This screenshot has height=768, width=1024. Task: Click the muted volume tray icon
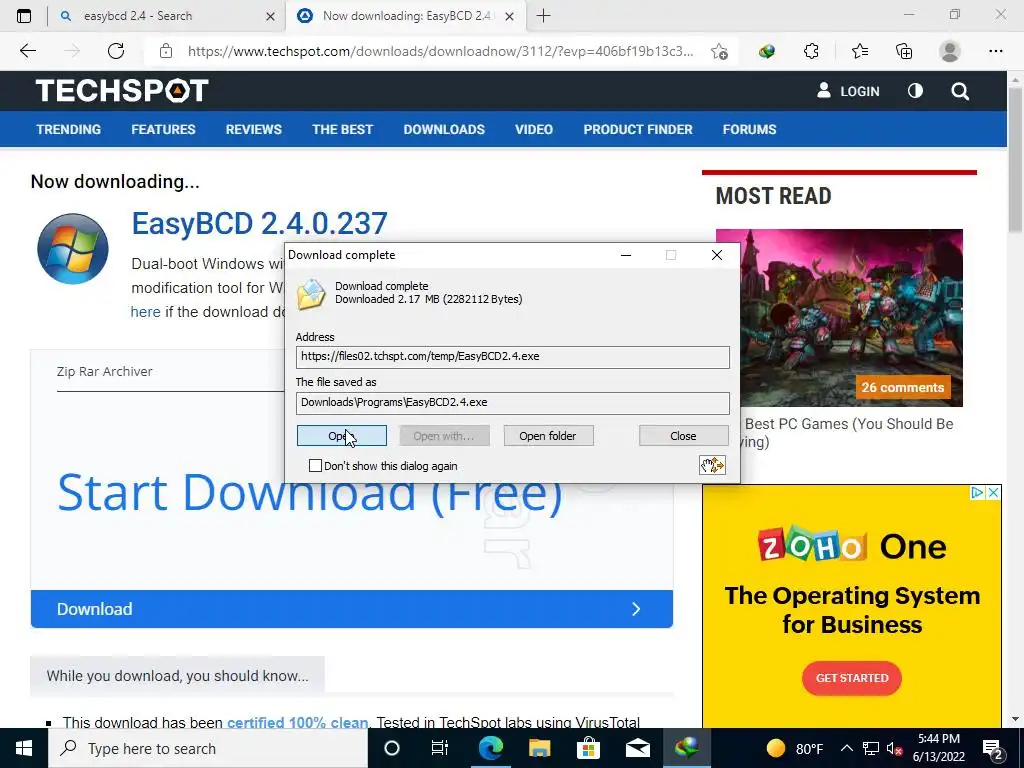(x=894, y=748)
